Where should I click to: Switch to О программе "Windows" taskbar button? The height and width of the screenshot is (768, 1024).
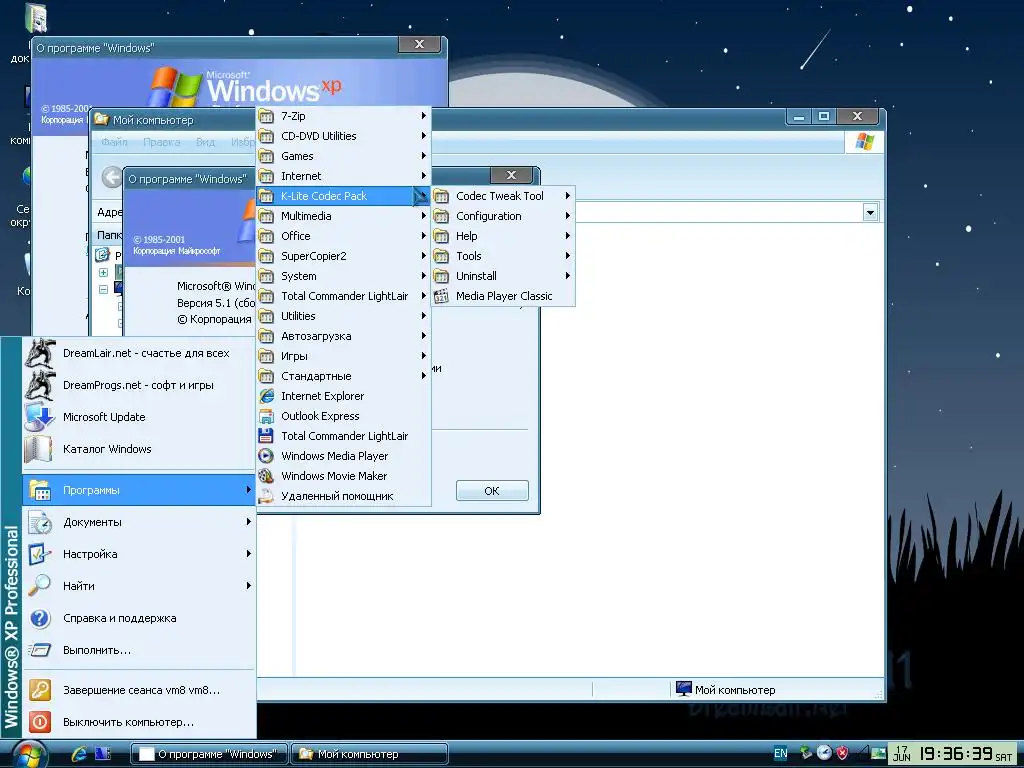tap(209, 754)
